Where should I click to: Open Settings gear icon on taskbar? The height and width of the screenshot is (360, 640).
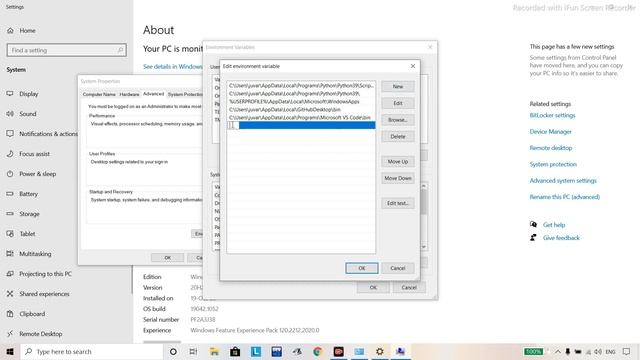380,351
